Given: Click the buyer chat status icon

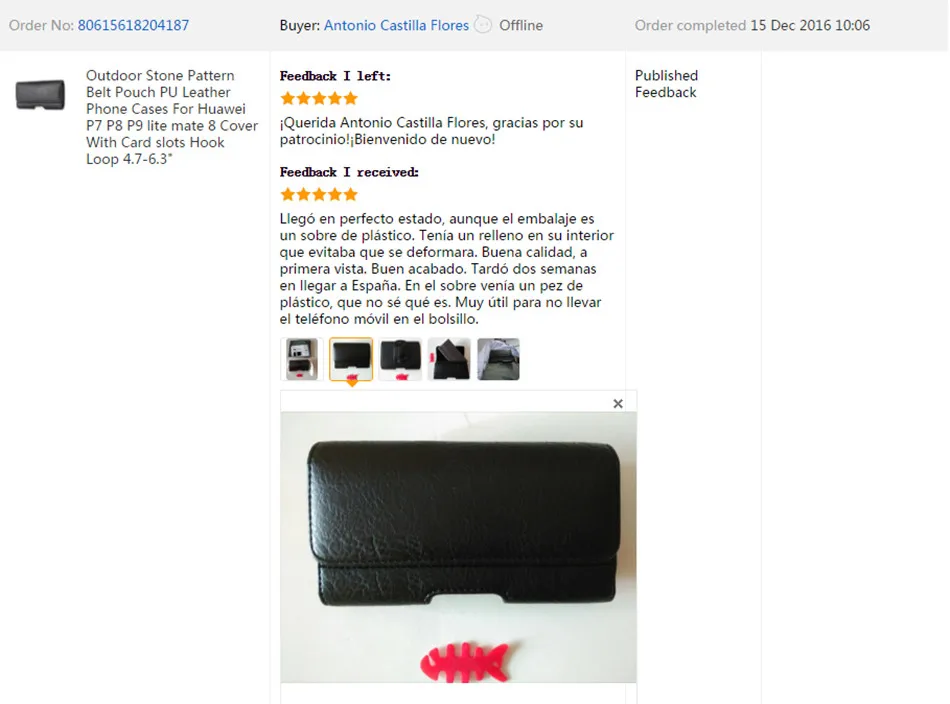Looking at the screenshot, I should [483, 25].
